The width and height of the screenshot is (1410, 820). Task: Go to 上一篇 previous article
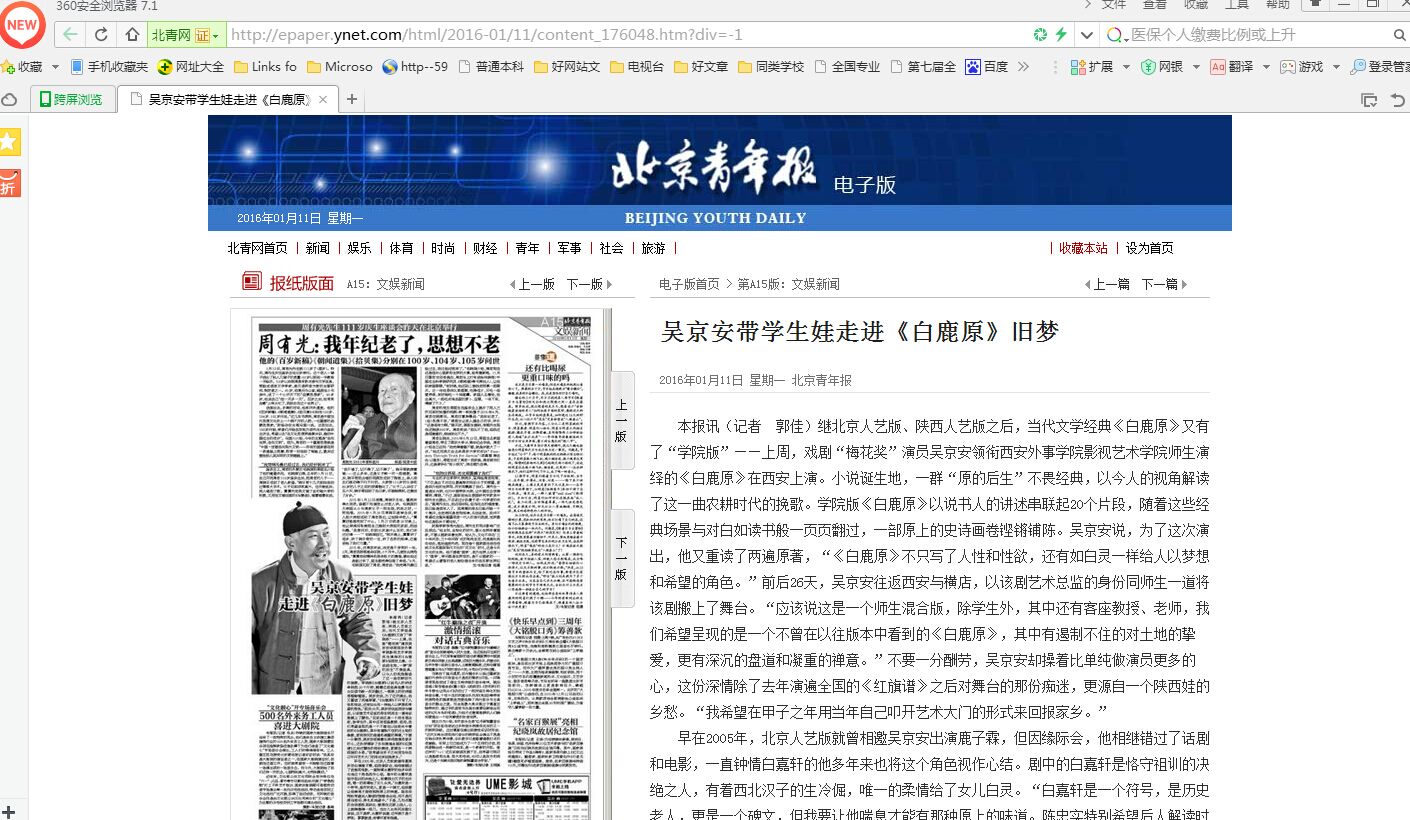(1108, 284)
